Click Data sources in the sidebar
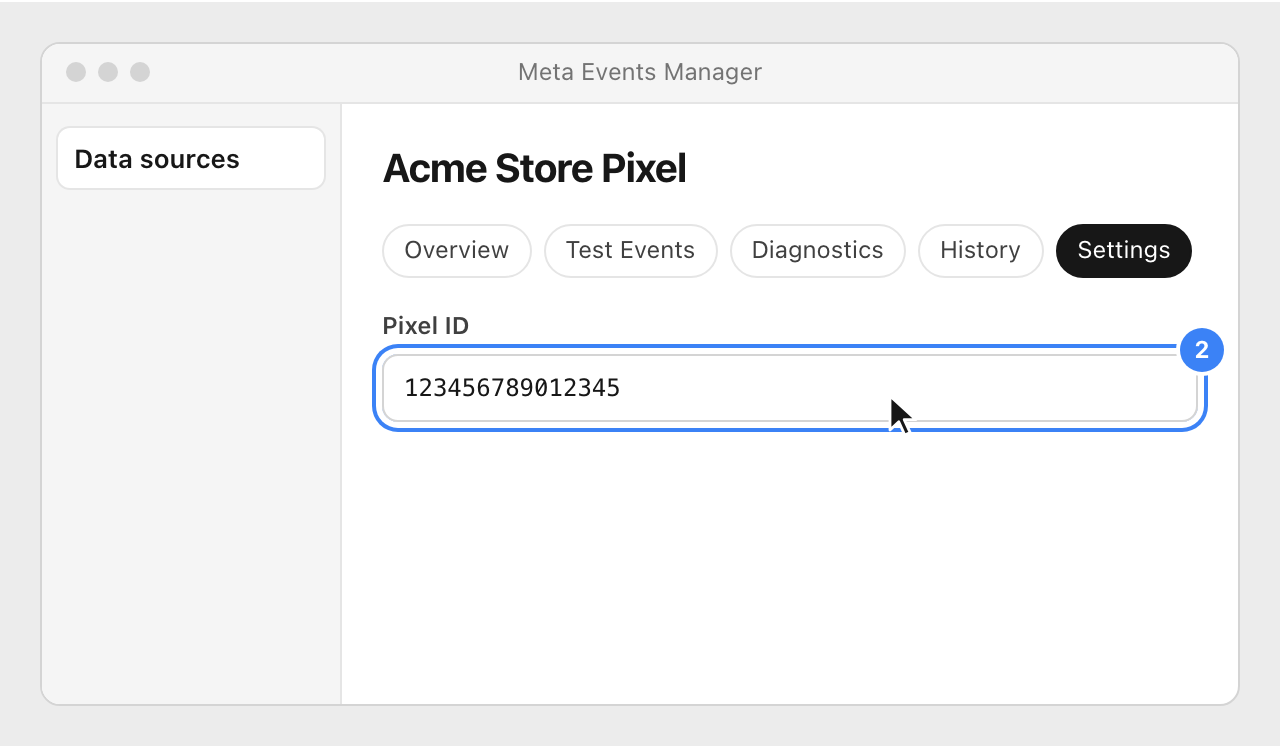 click(191, 158)
